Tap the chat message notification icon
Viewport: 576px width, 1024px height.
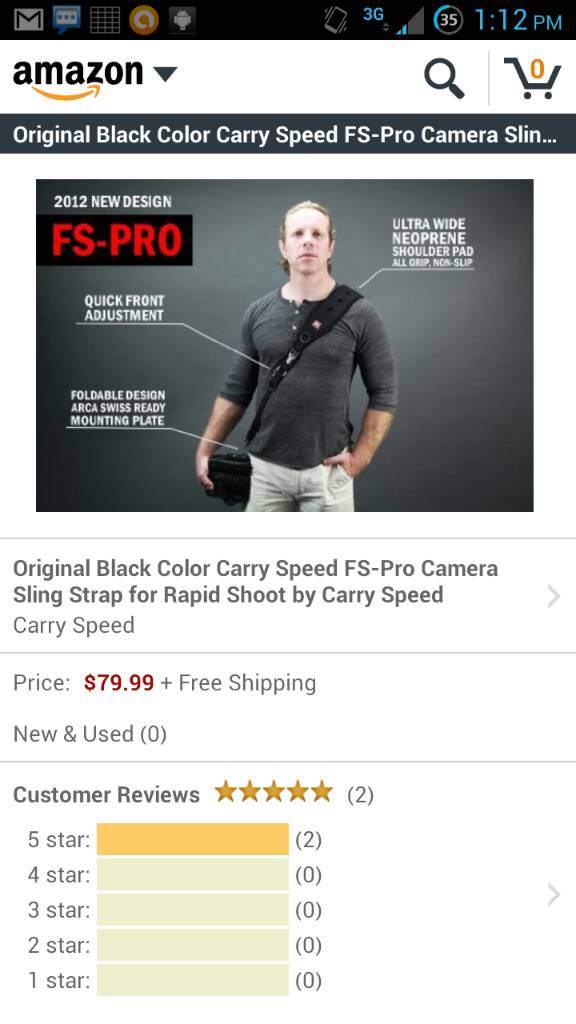[66, 20]
